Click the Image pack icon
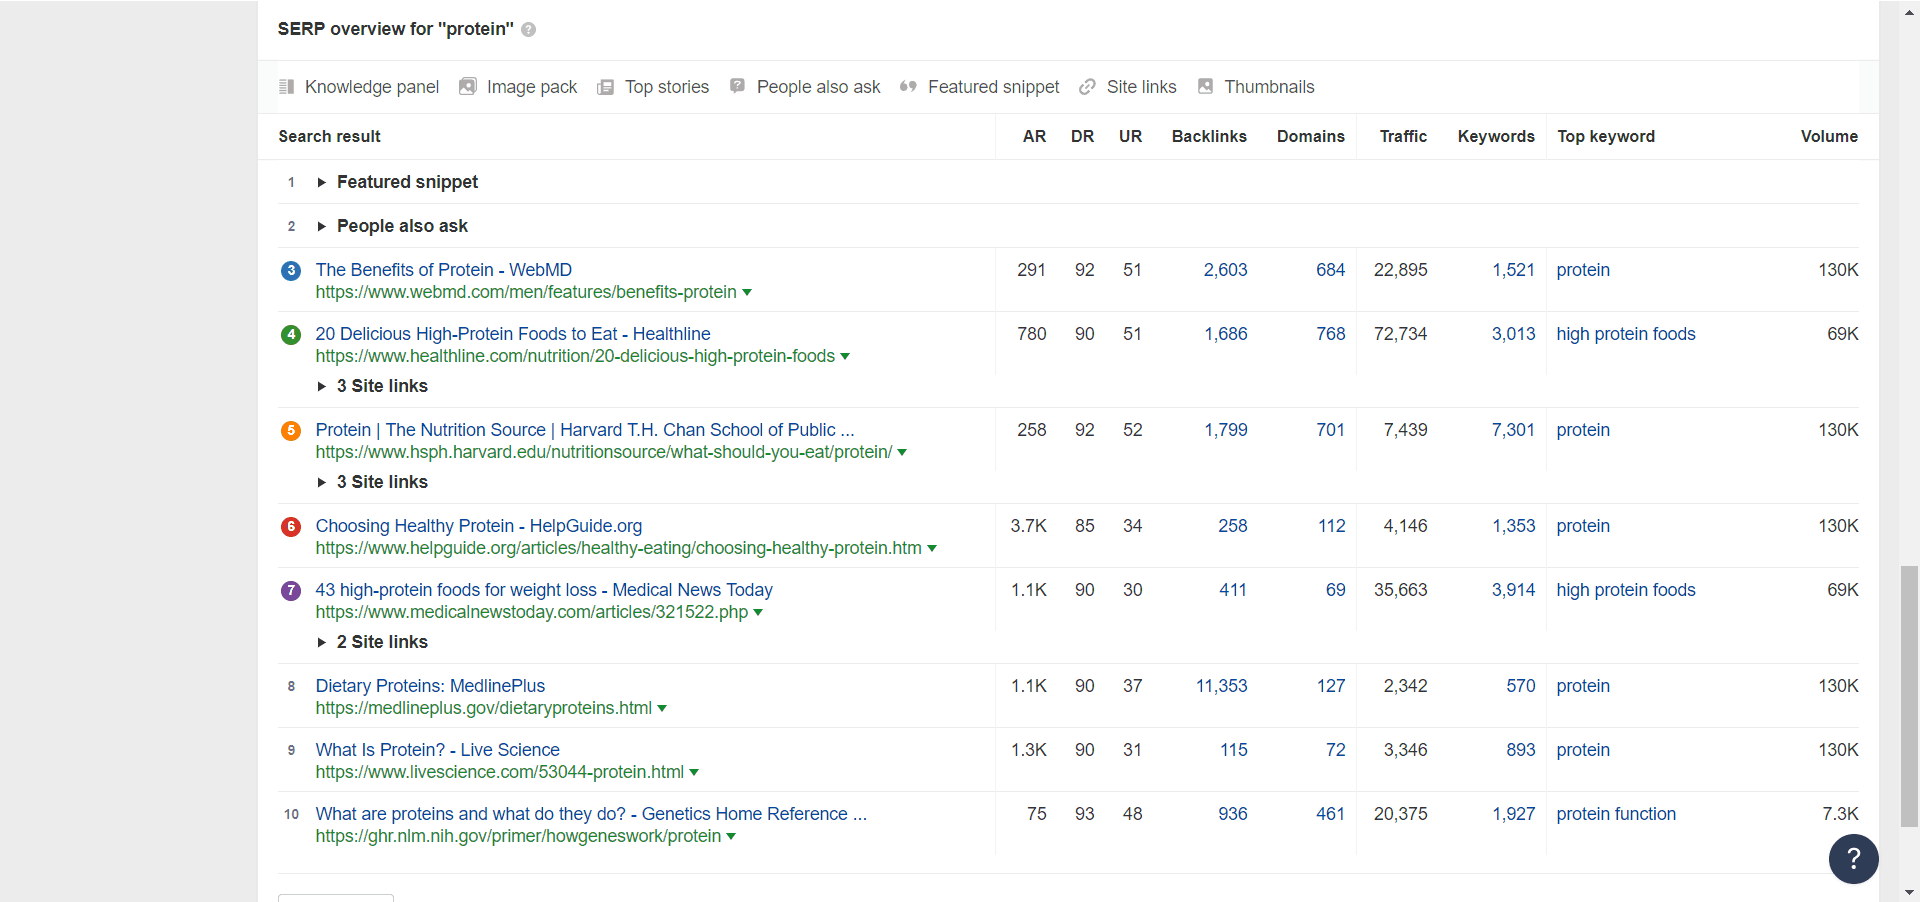This screenshot has width=1920, height=902. click(467, 87)
